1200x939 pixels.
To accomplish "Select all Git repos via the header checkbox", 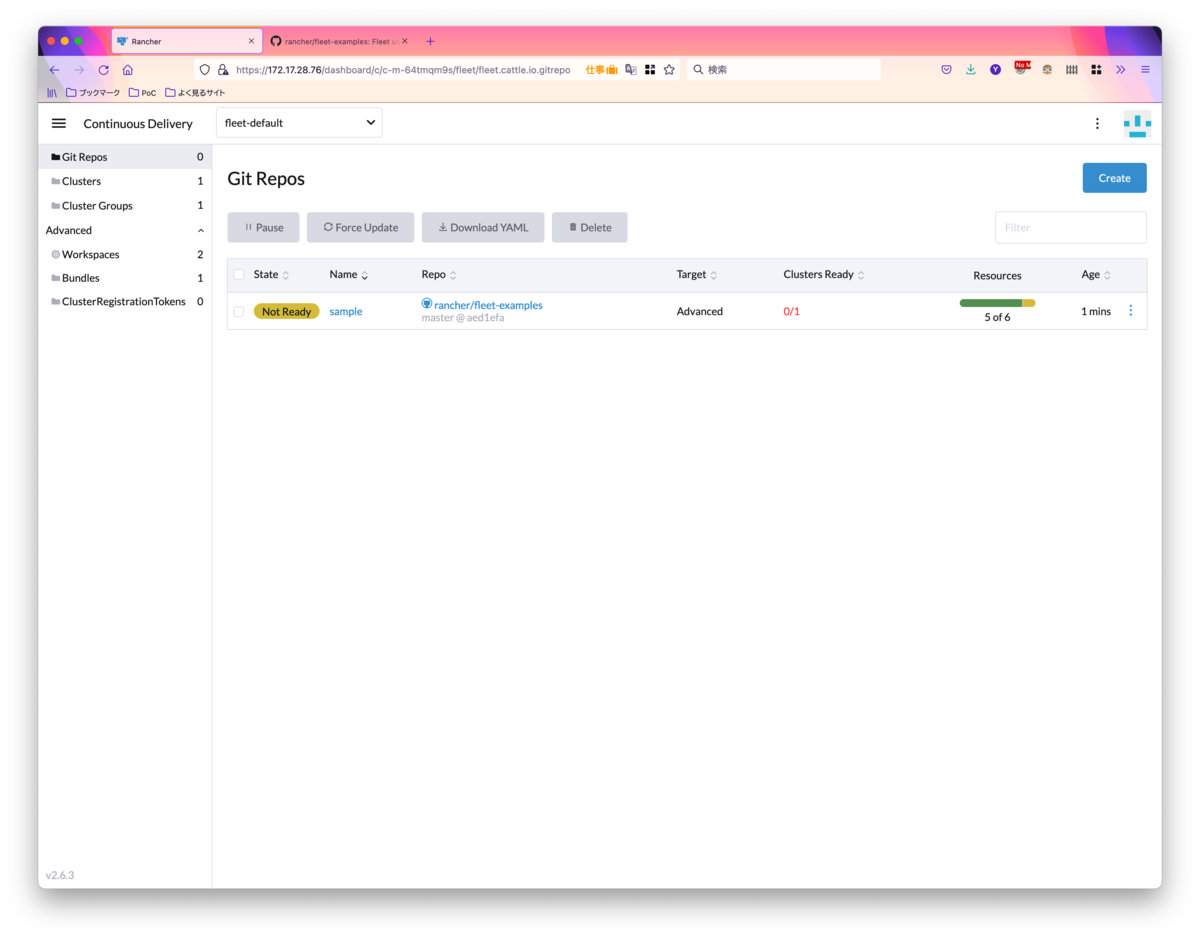I will (x=238, y=274).
